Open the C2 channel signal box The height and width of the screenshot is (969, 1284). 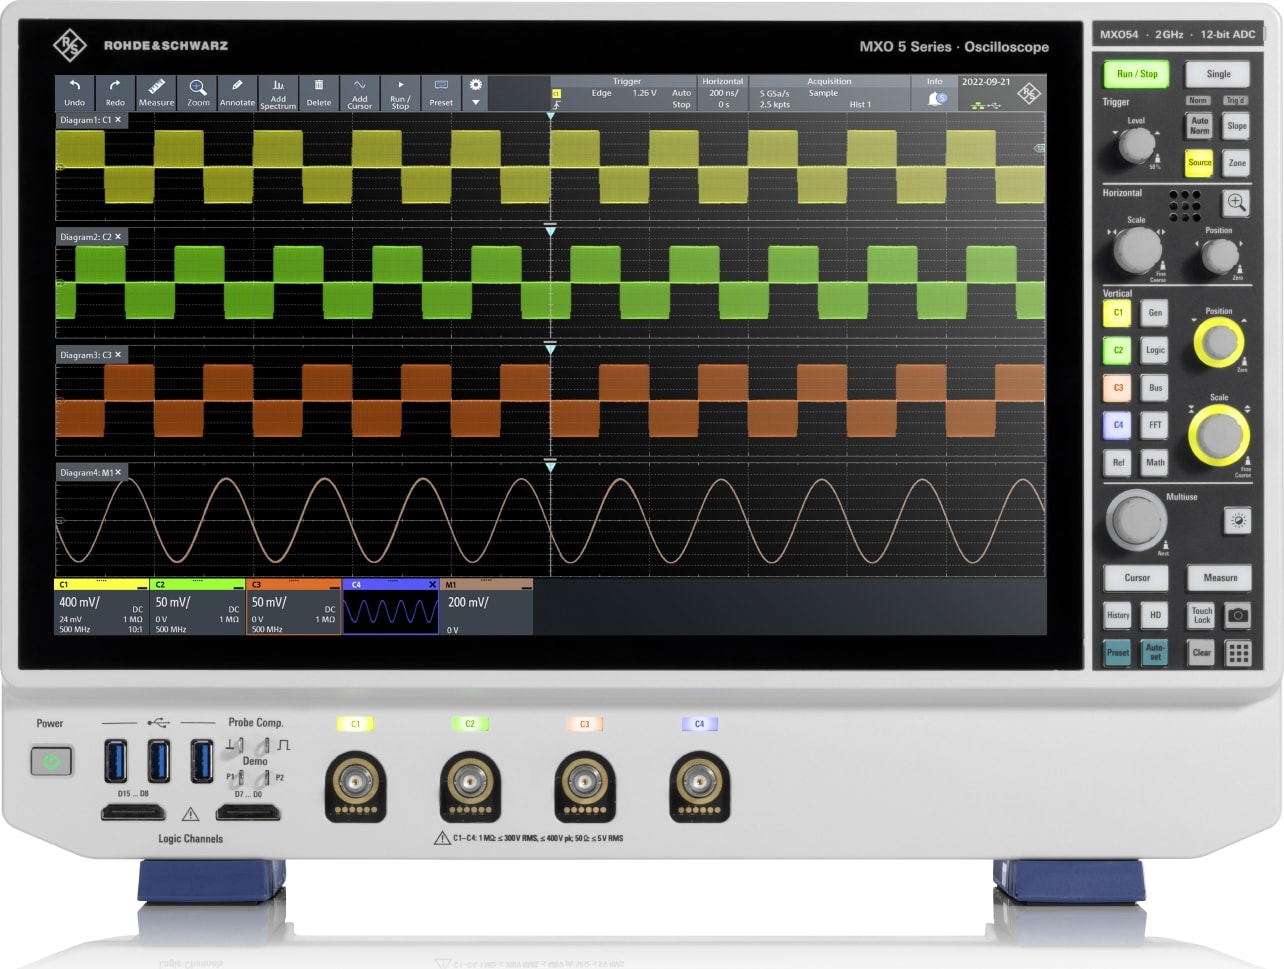197,607
